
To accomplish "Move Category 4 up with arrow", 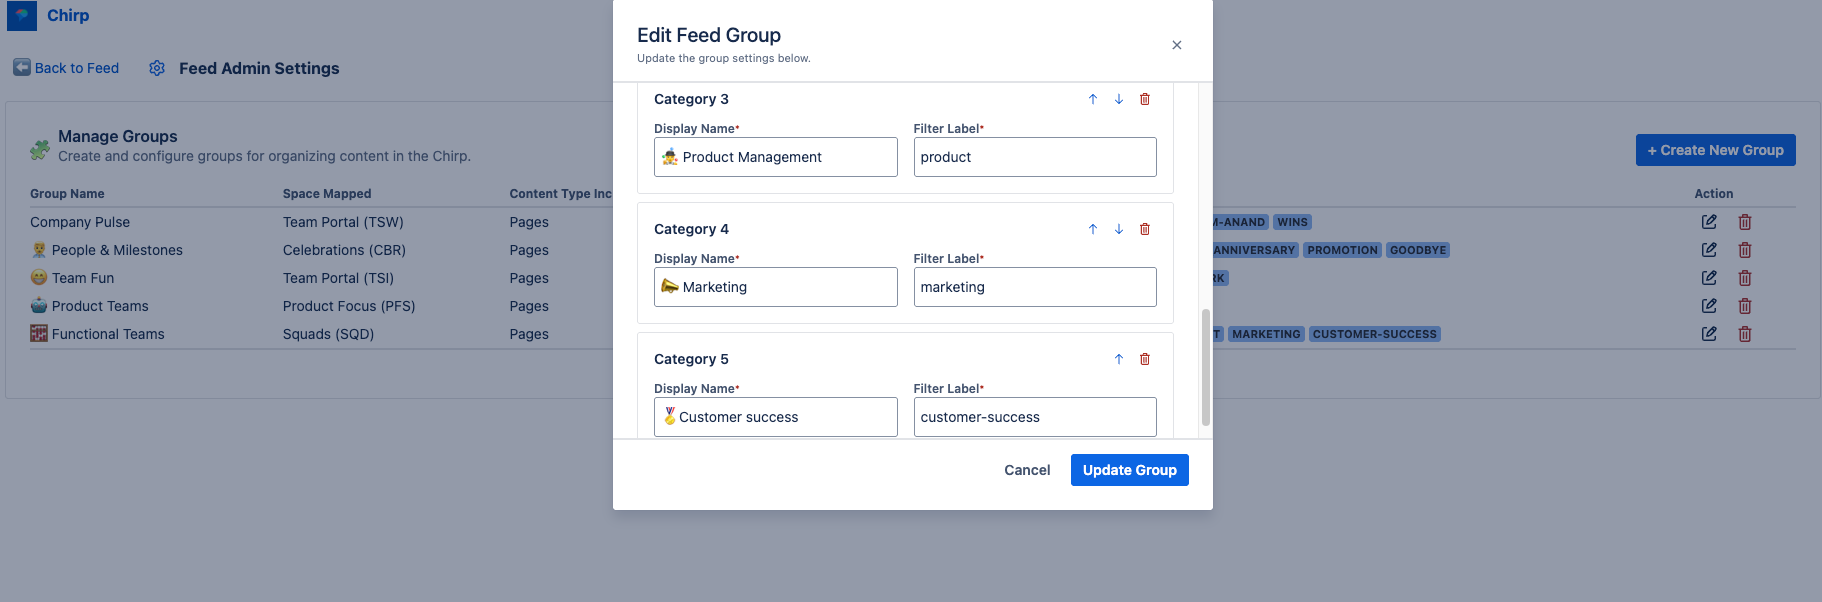I will pyautogui.click(x=1093, y=229).
